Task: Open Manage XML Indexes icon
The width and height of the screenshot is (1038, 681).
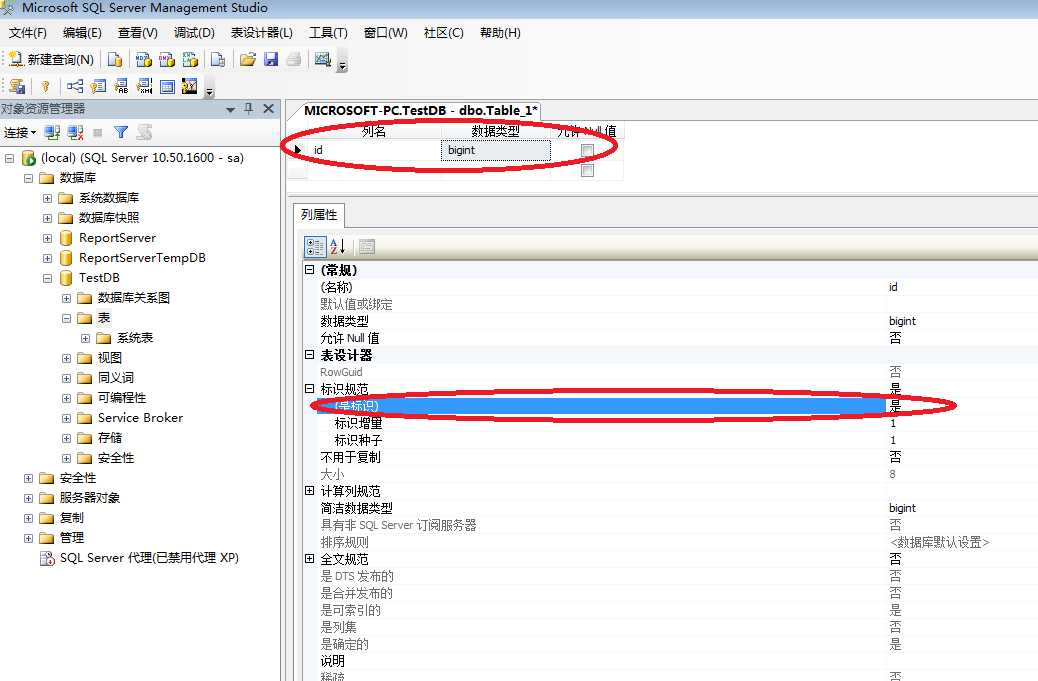Action: pyautogui.click(x=144, y=86)
